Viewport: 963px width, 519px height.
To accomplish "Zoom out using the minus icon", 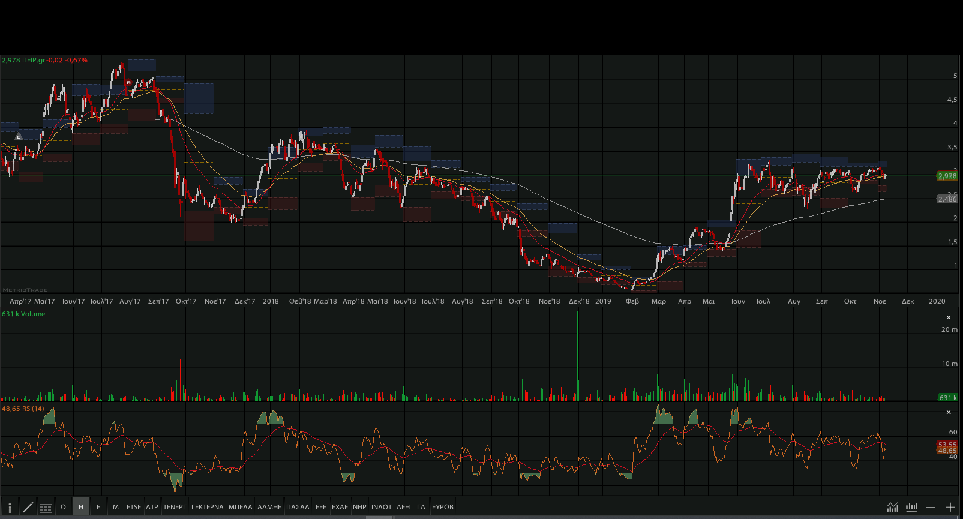I will pyautogui.click(x=931, y=508).
